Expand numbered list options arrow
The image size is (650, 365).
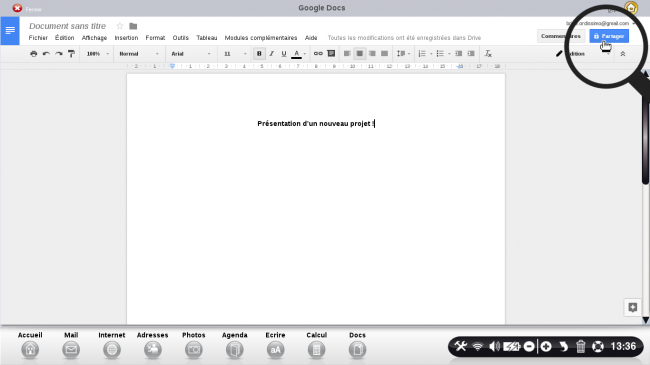click(431, 54)
